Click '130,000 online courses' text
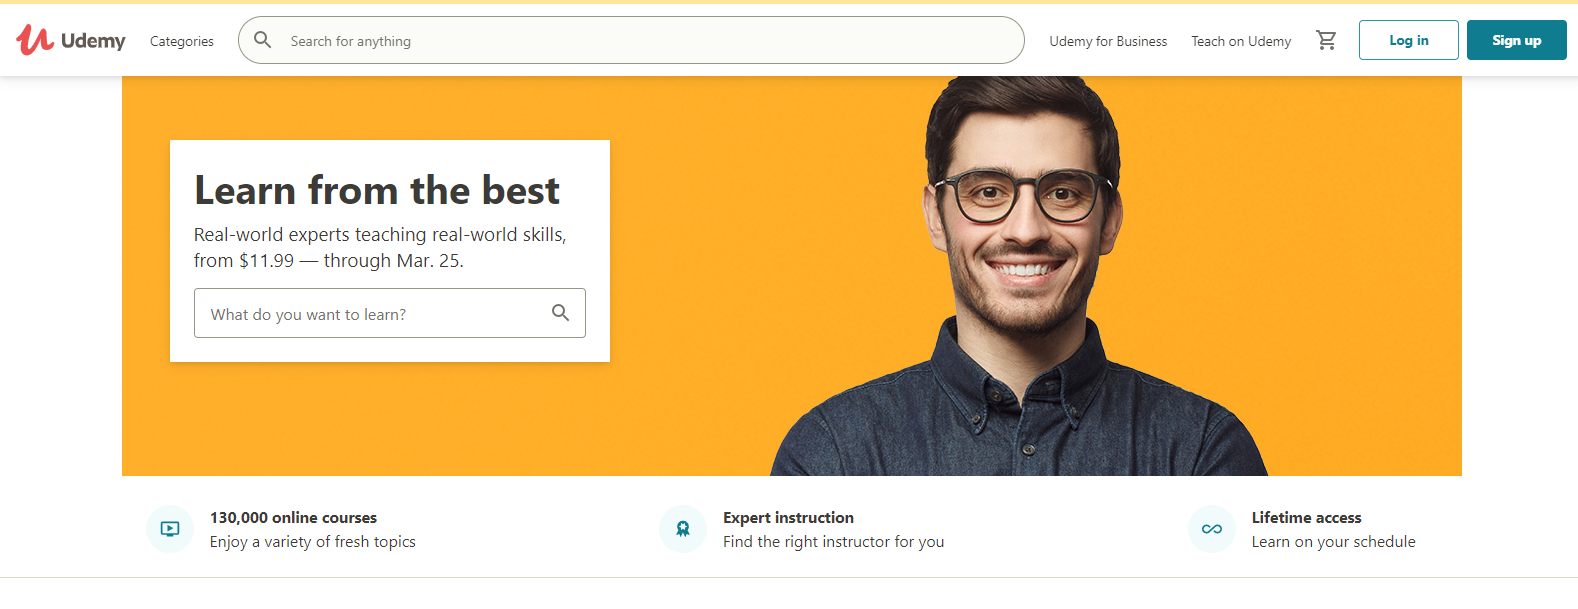Viewport: 1578px width, 609px height. (x=293, y=517)
